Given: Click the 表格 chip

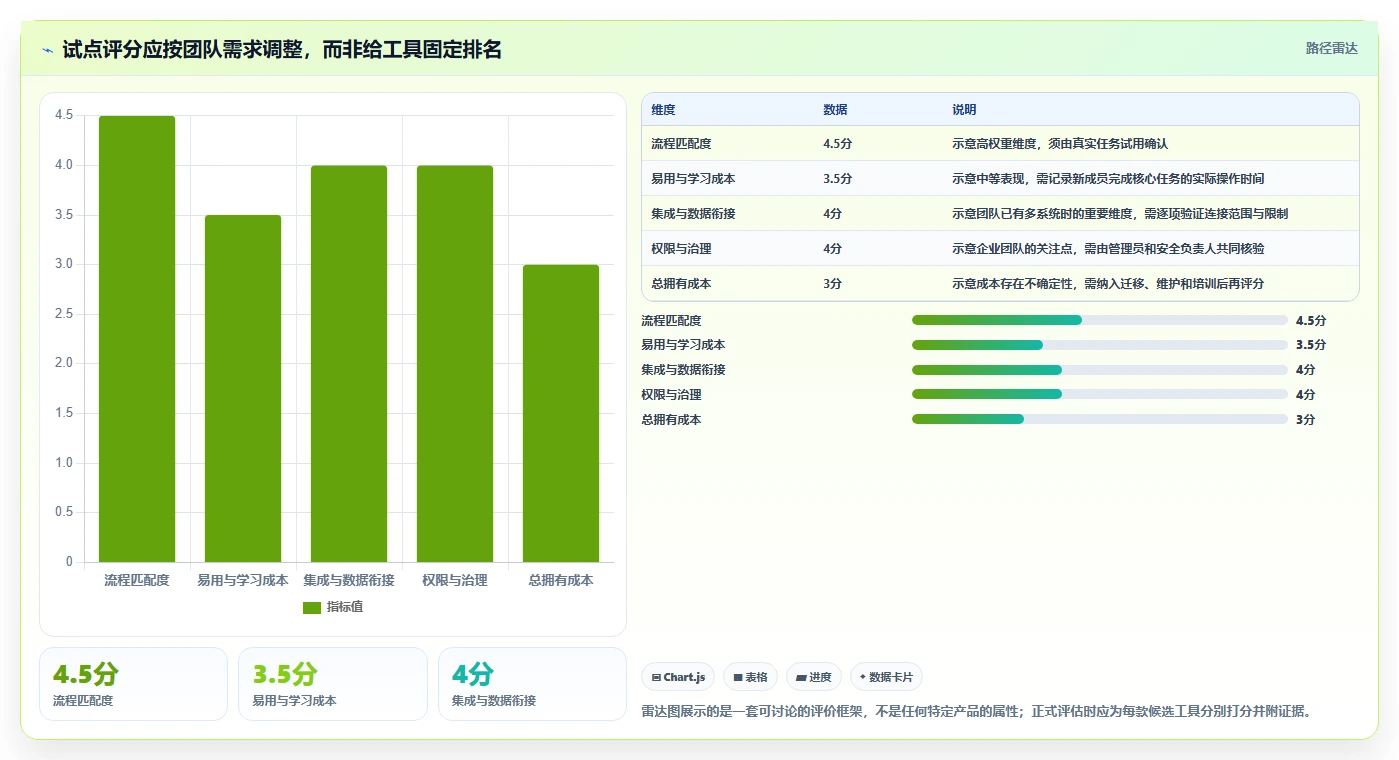Looking at the screenshot, I should [750, 677].
